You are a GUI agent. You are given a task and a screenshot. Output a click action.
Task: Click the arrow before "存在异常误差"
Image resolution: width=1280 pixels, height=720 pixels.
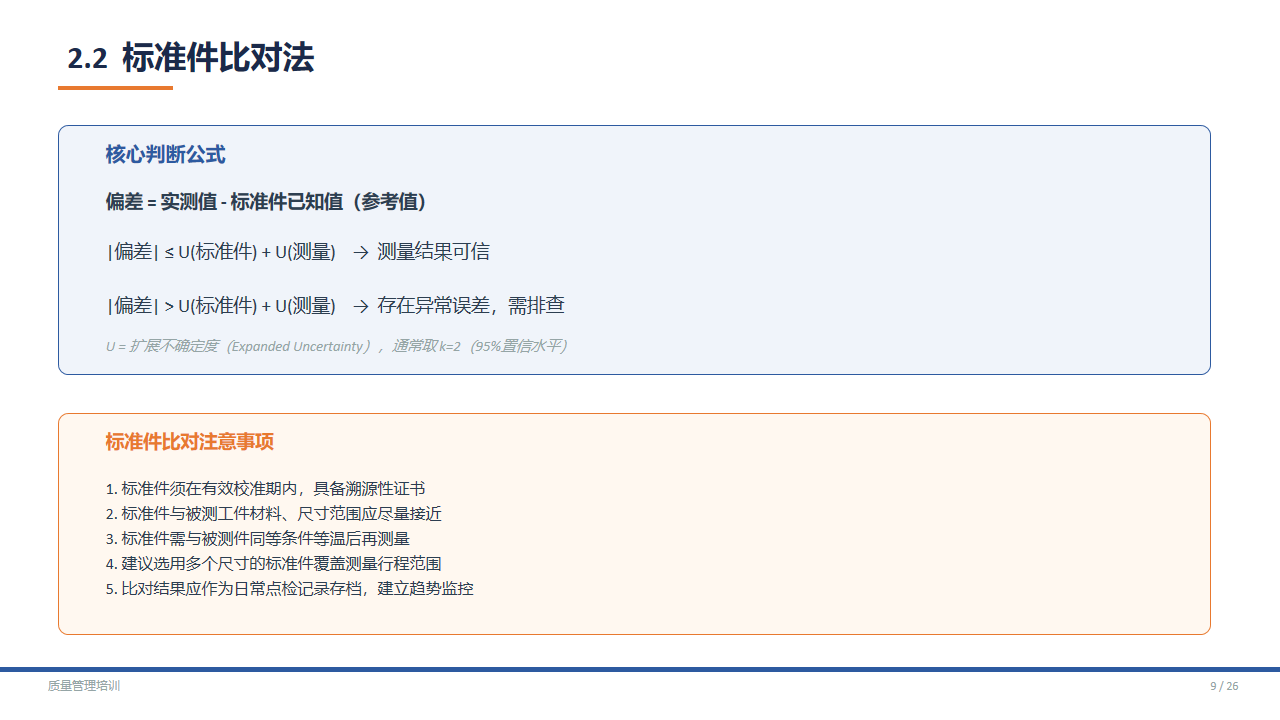[361, 307]
